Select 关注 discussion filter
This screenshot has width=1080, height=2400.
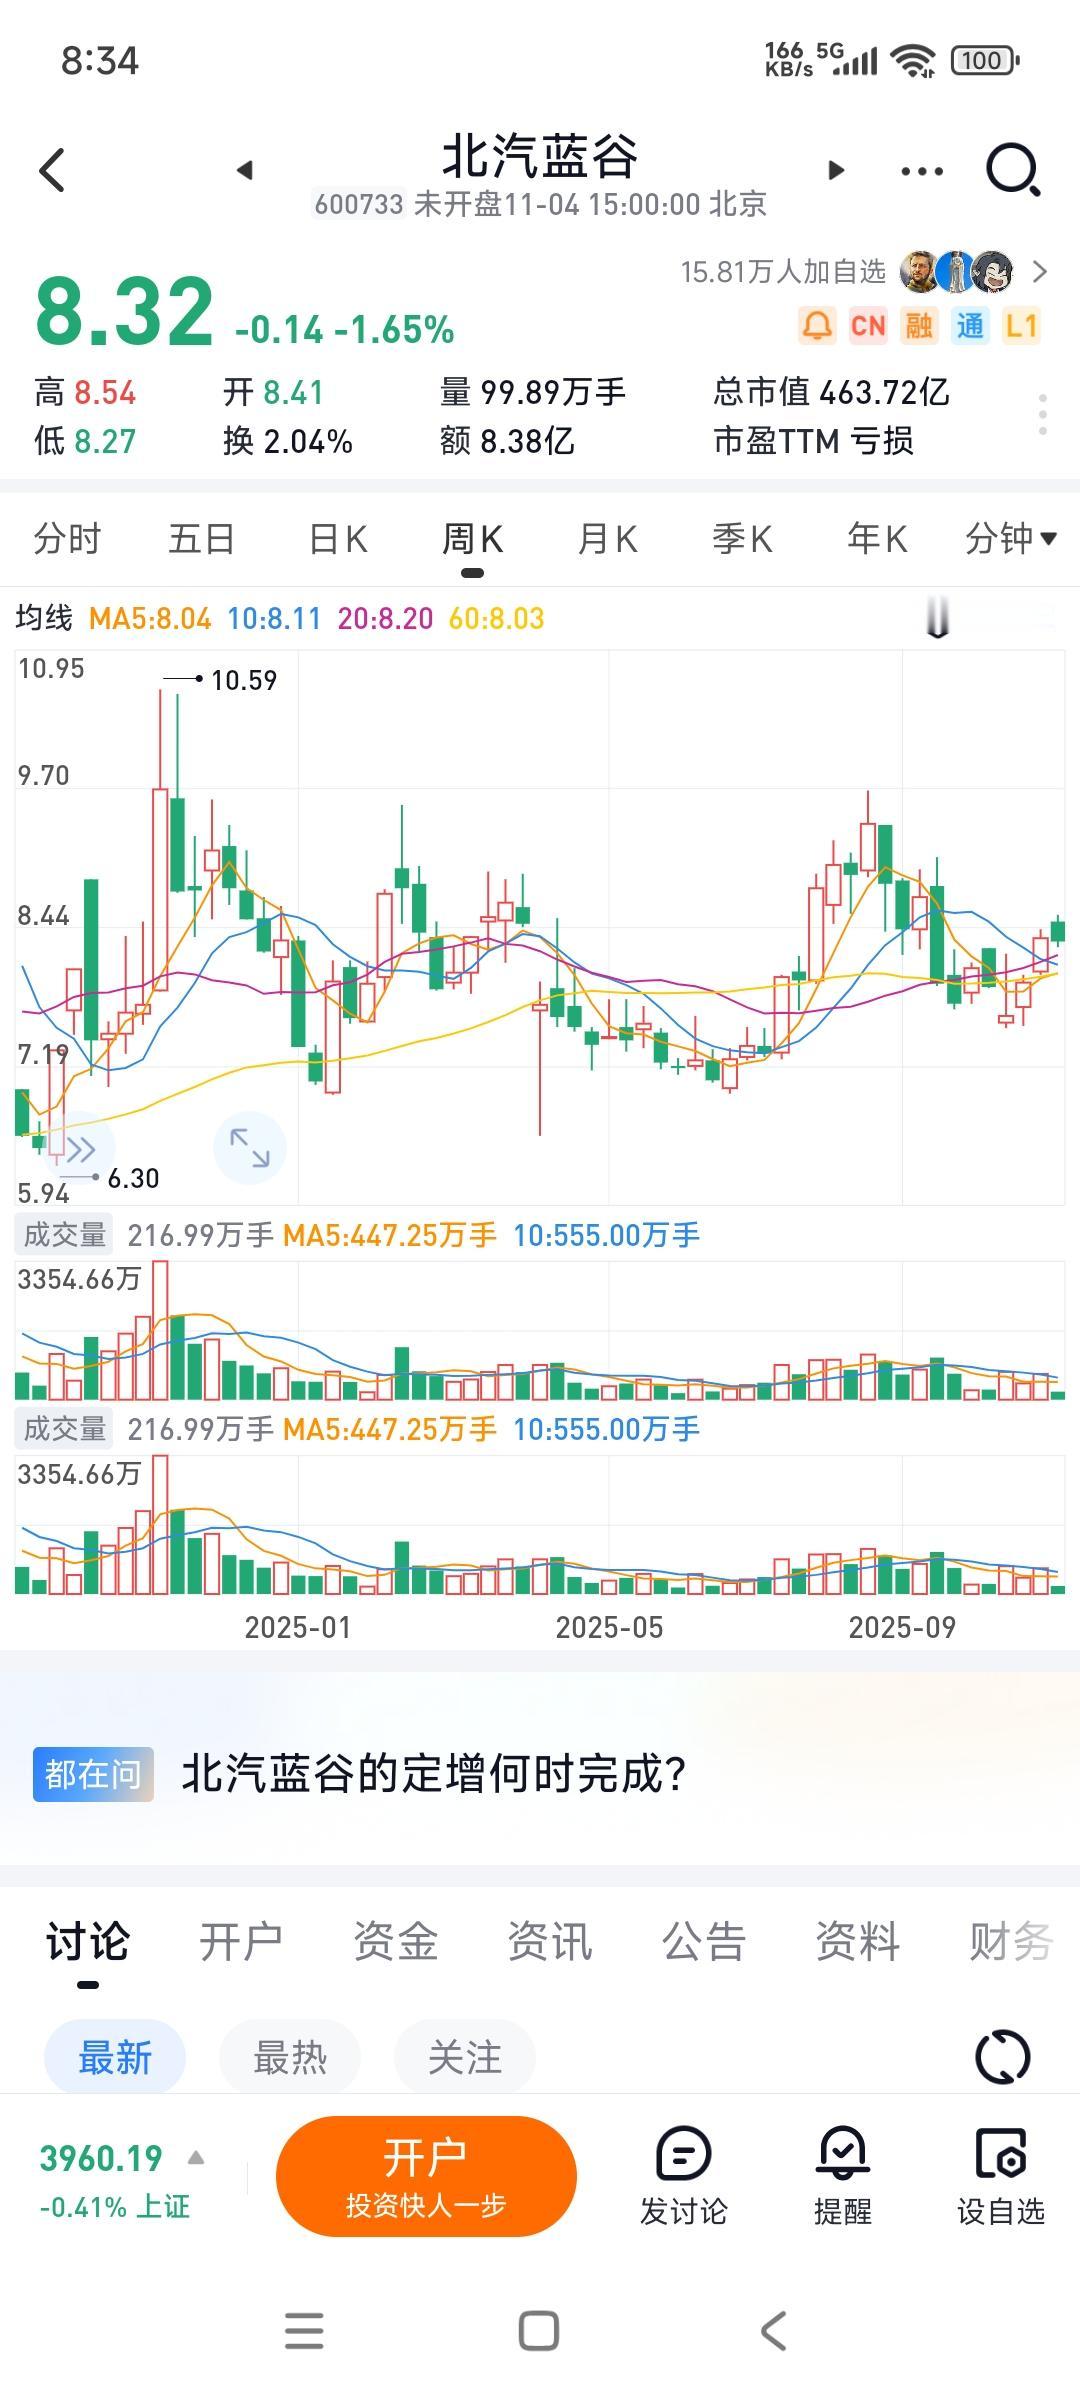pyautogui.click(x=465, y=2057)
